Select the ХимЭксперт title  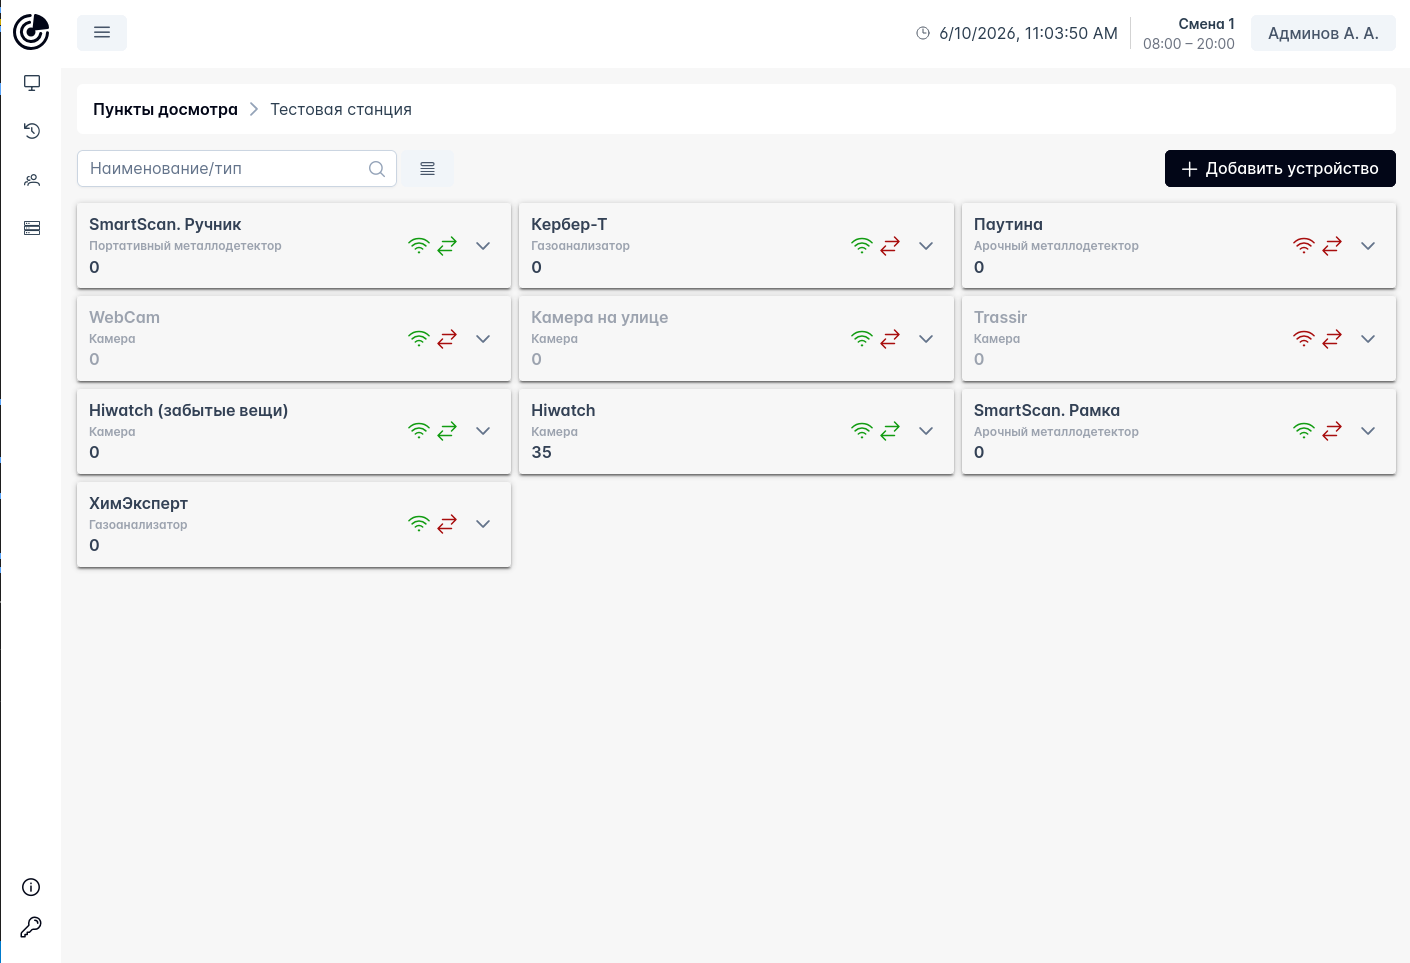coord(138,504)
